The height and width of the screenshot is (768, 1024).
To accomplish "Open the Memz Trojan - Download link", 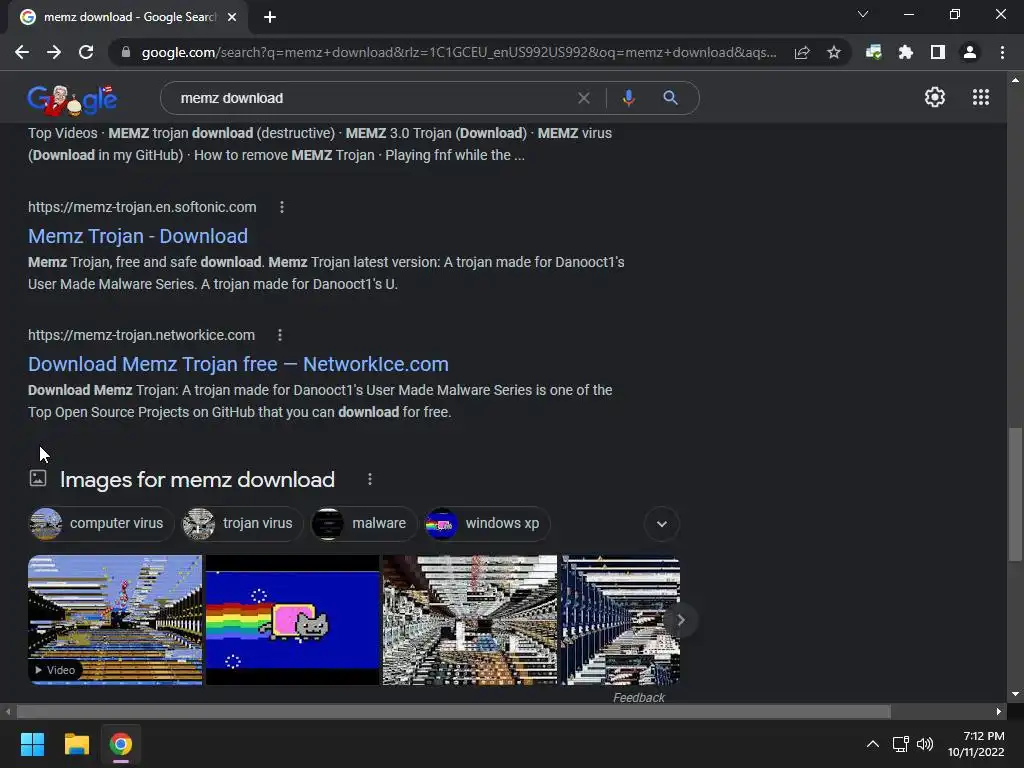I will point(138,236).
